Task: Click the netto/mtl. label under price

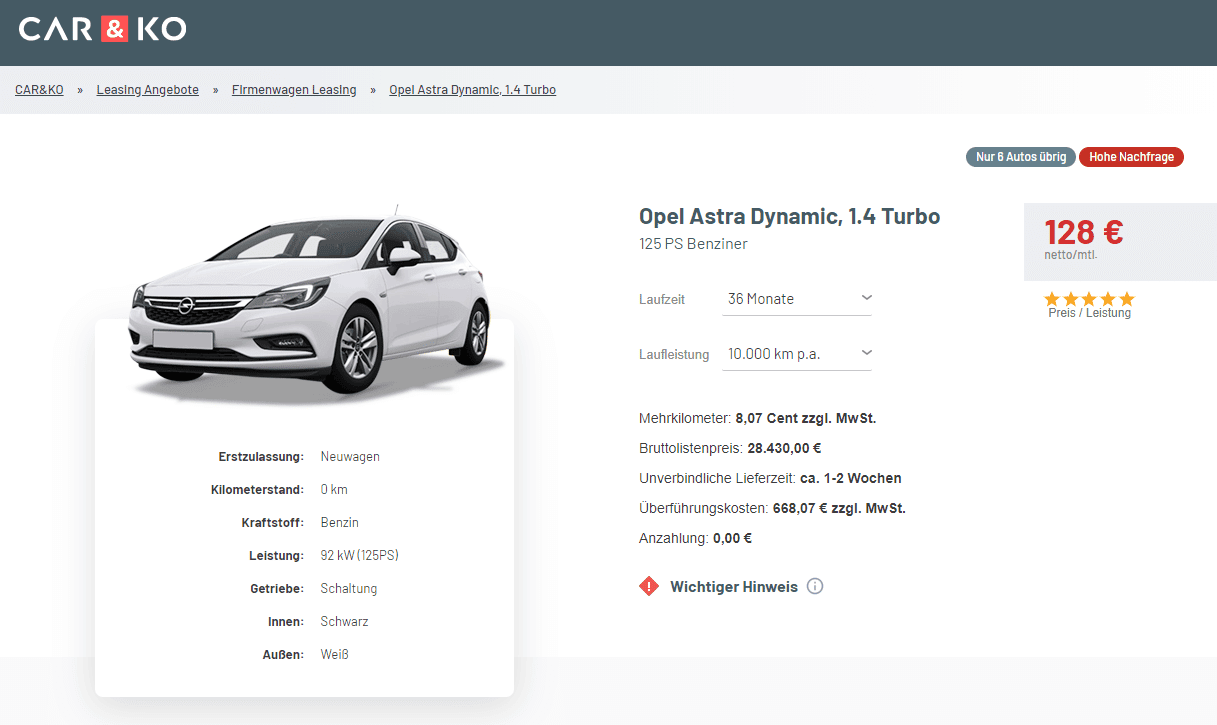Action: click(1071, 255)
